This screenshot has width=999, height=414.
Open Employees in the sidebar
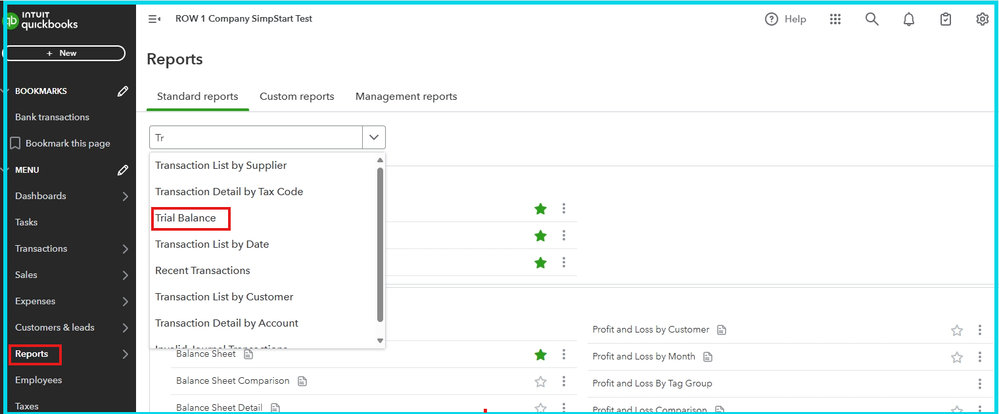(39, 380)
